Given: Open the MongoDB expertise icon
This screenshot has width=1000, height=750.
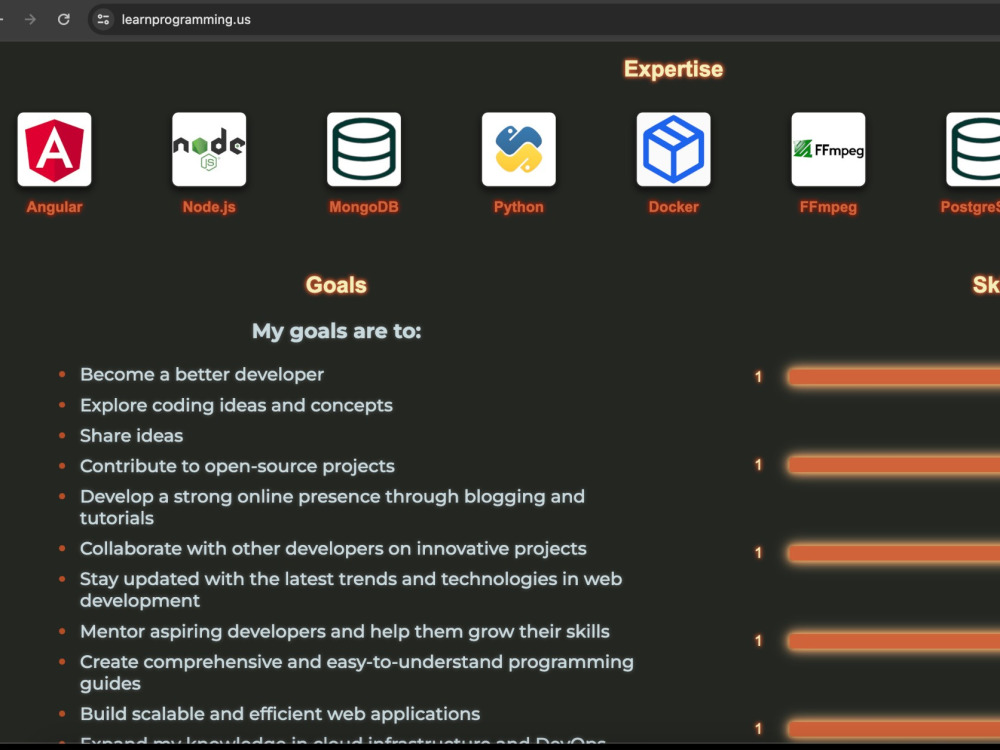Looking at the screenshot, I should [x=364, y=148].
